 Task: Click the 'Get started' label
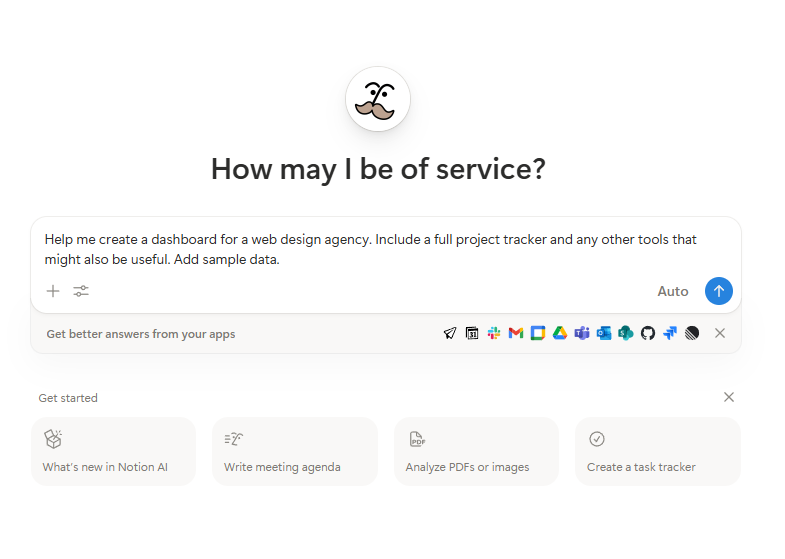(68, 398)
